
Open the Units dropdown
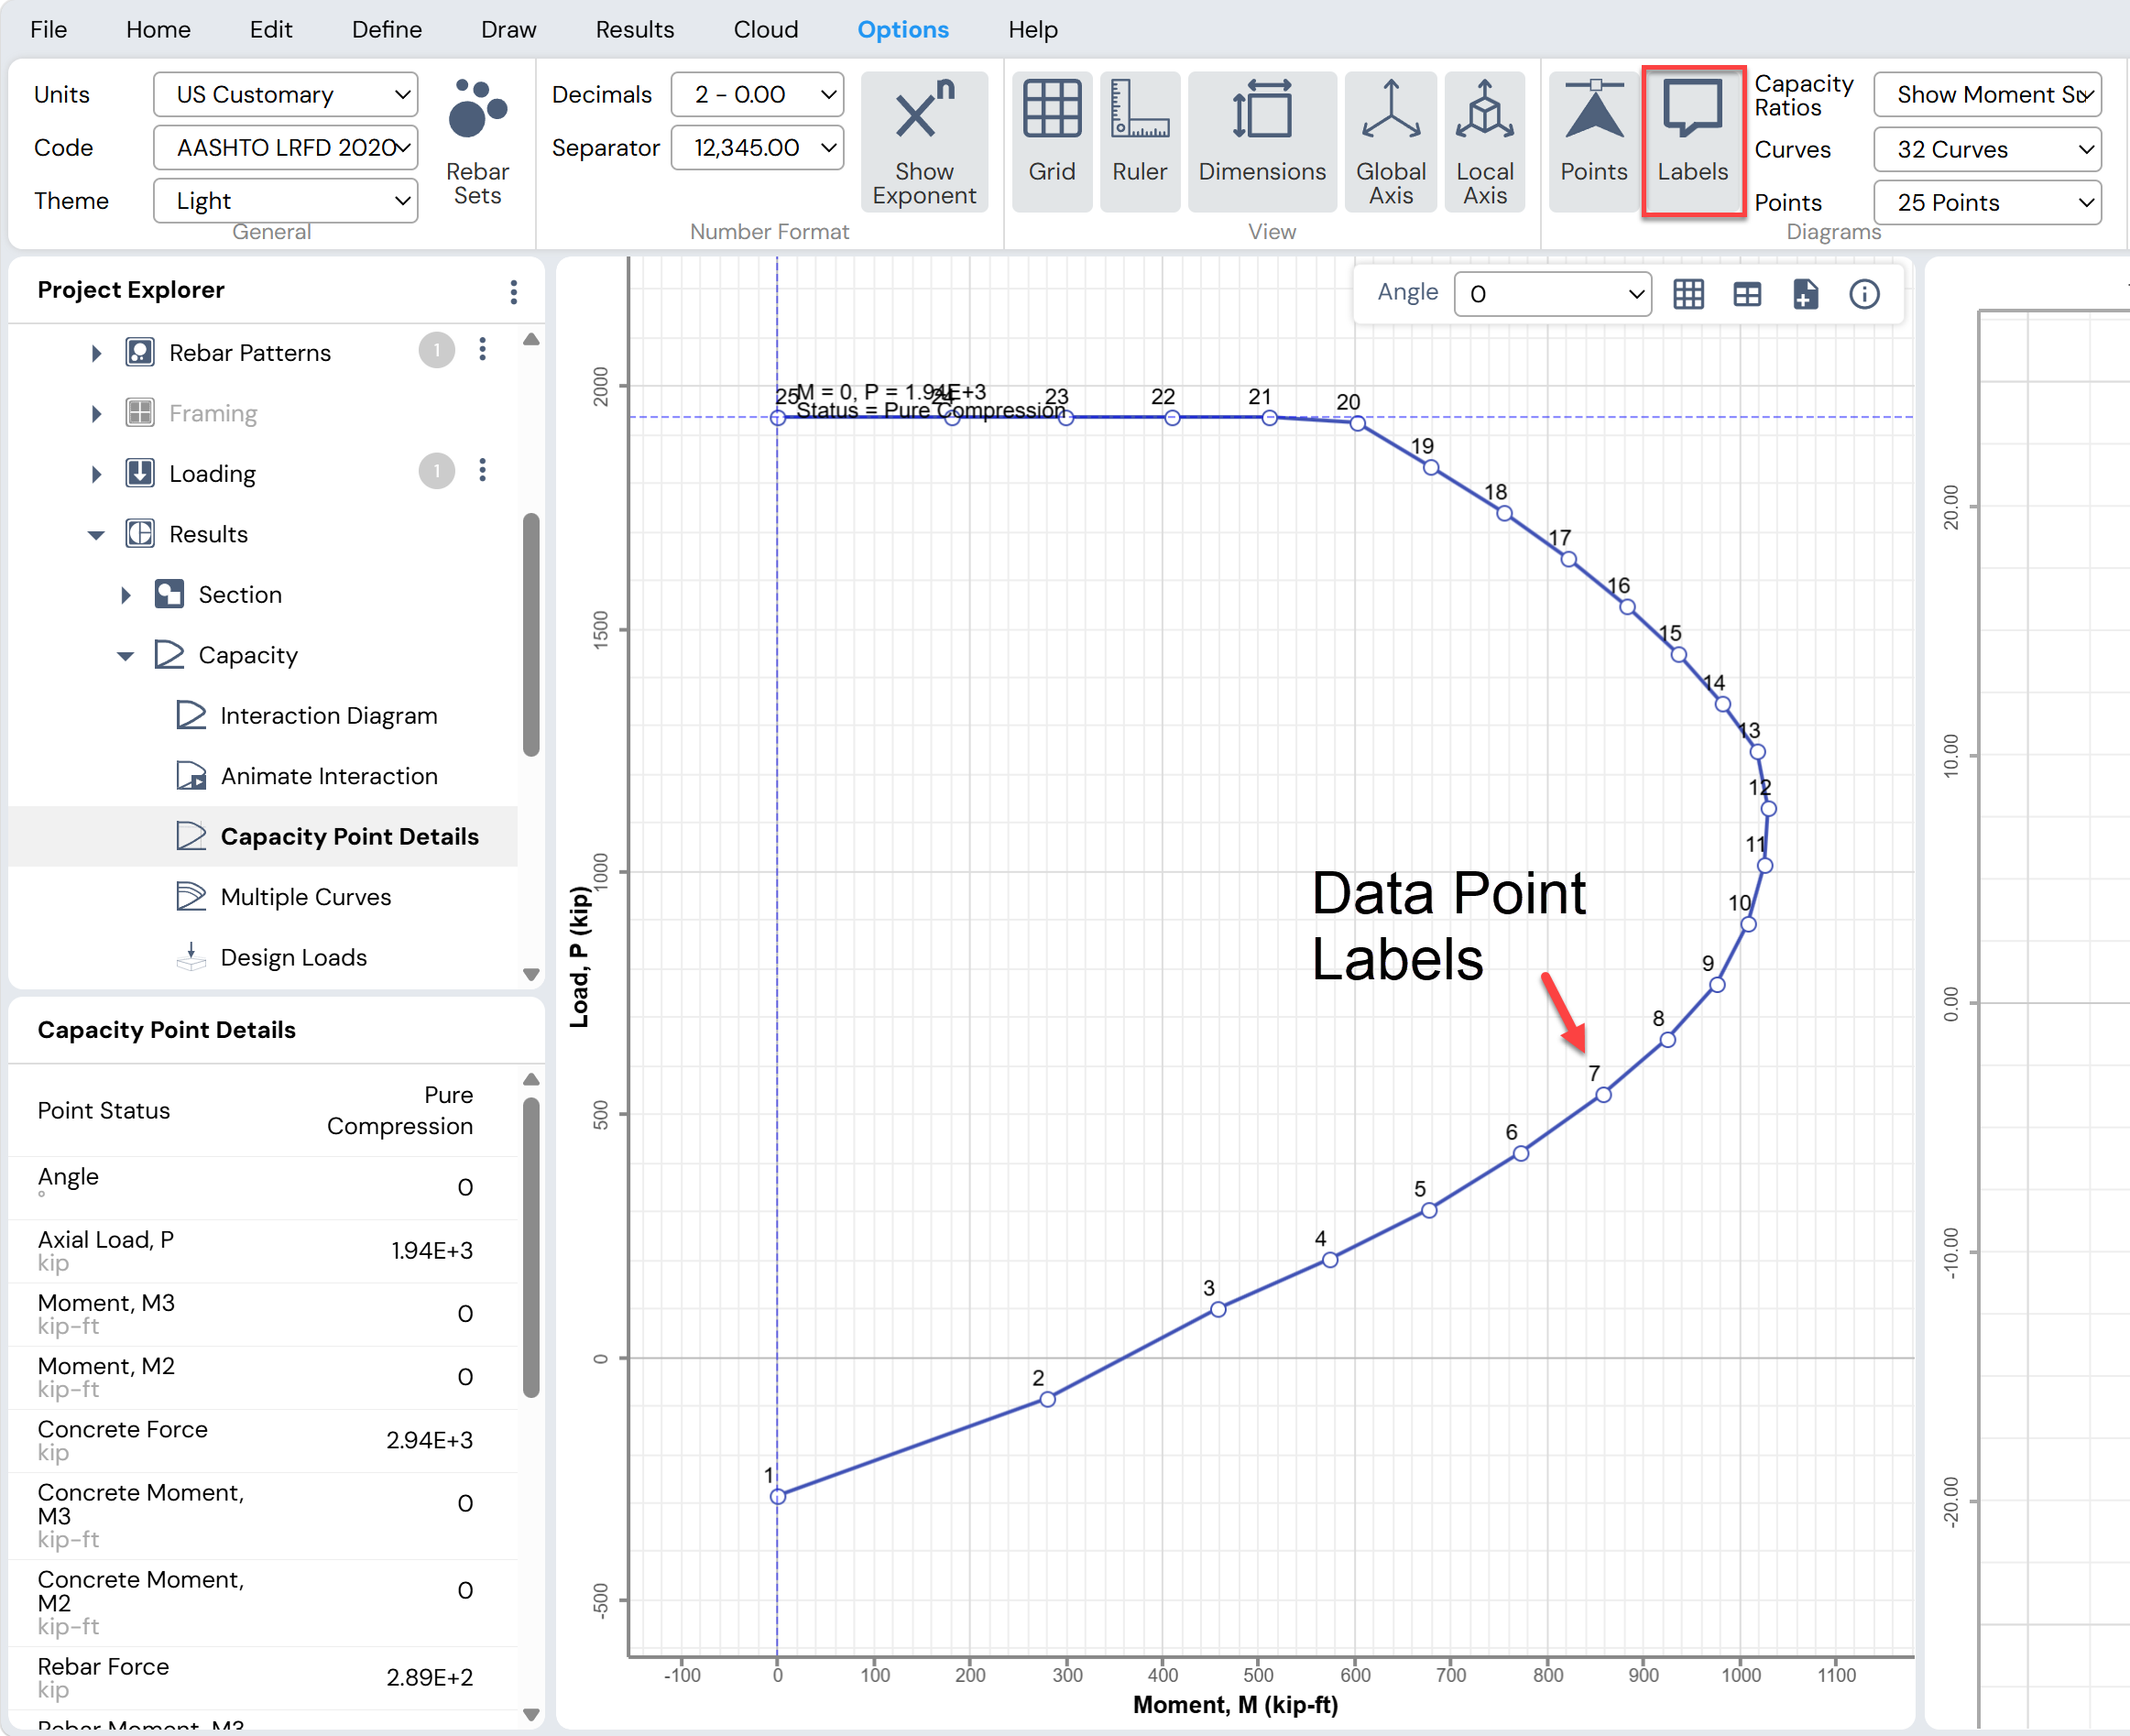tap(285, 94)
